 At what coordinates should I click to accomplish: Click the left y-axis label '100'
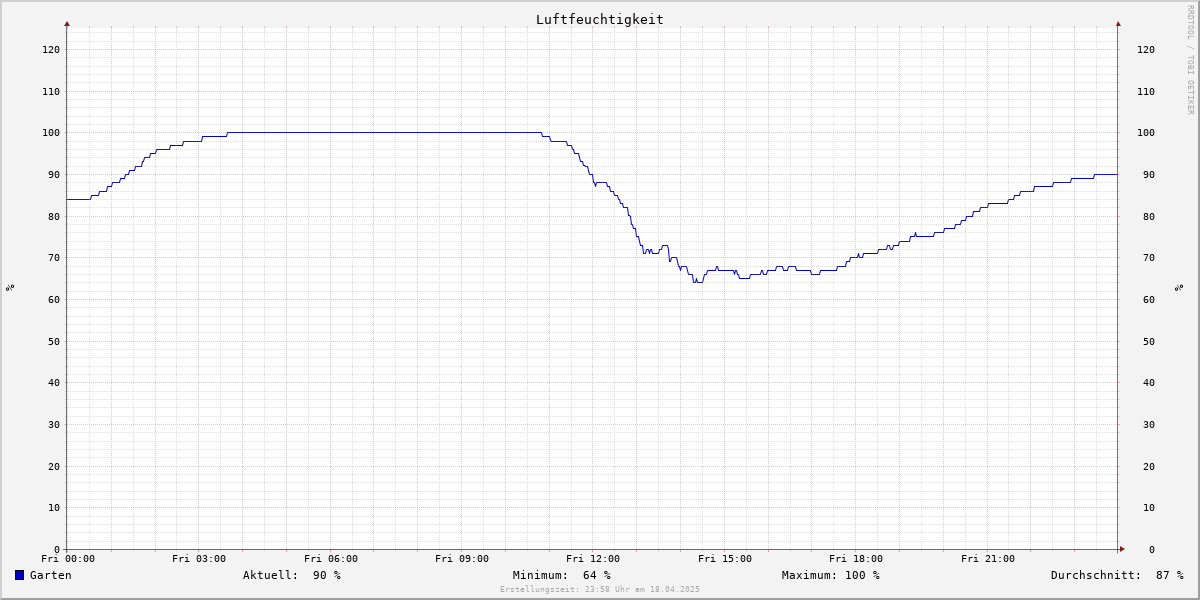tap(51, 133)
